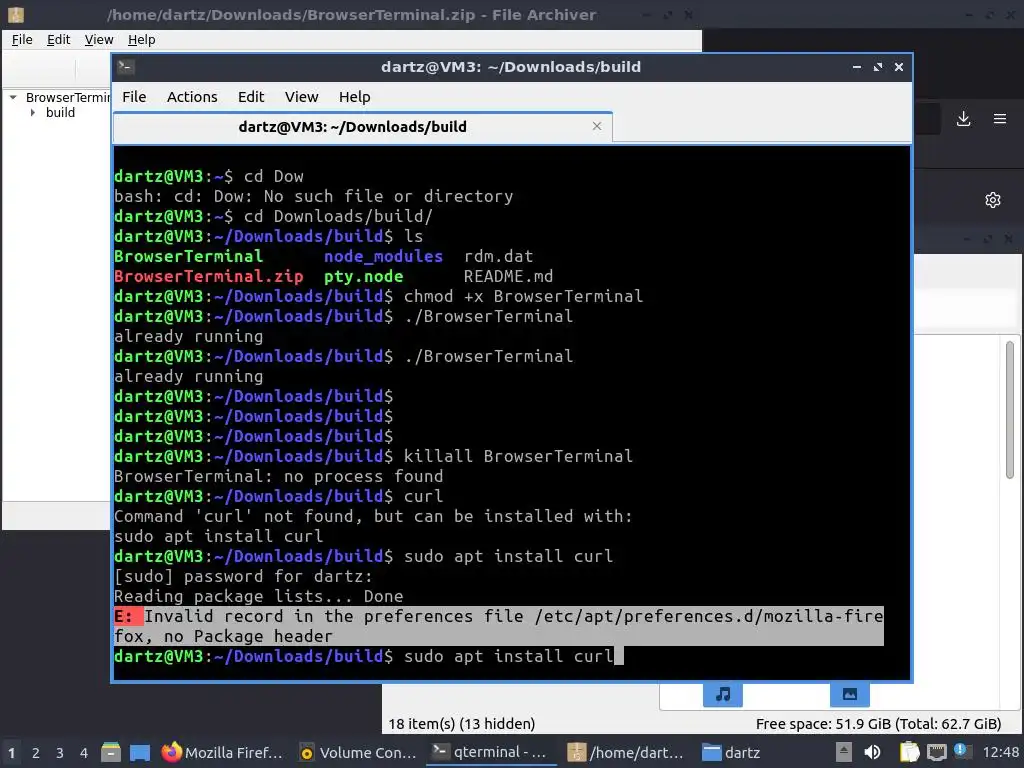Screen dimensions: 1024x768
Task: Open the Firefox hamburger application menu
Action: click(1000, 119)
